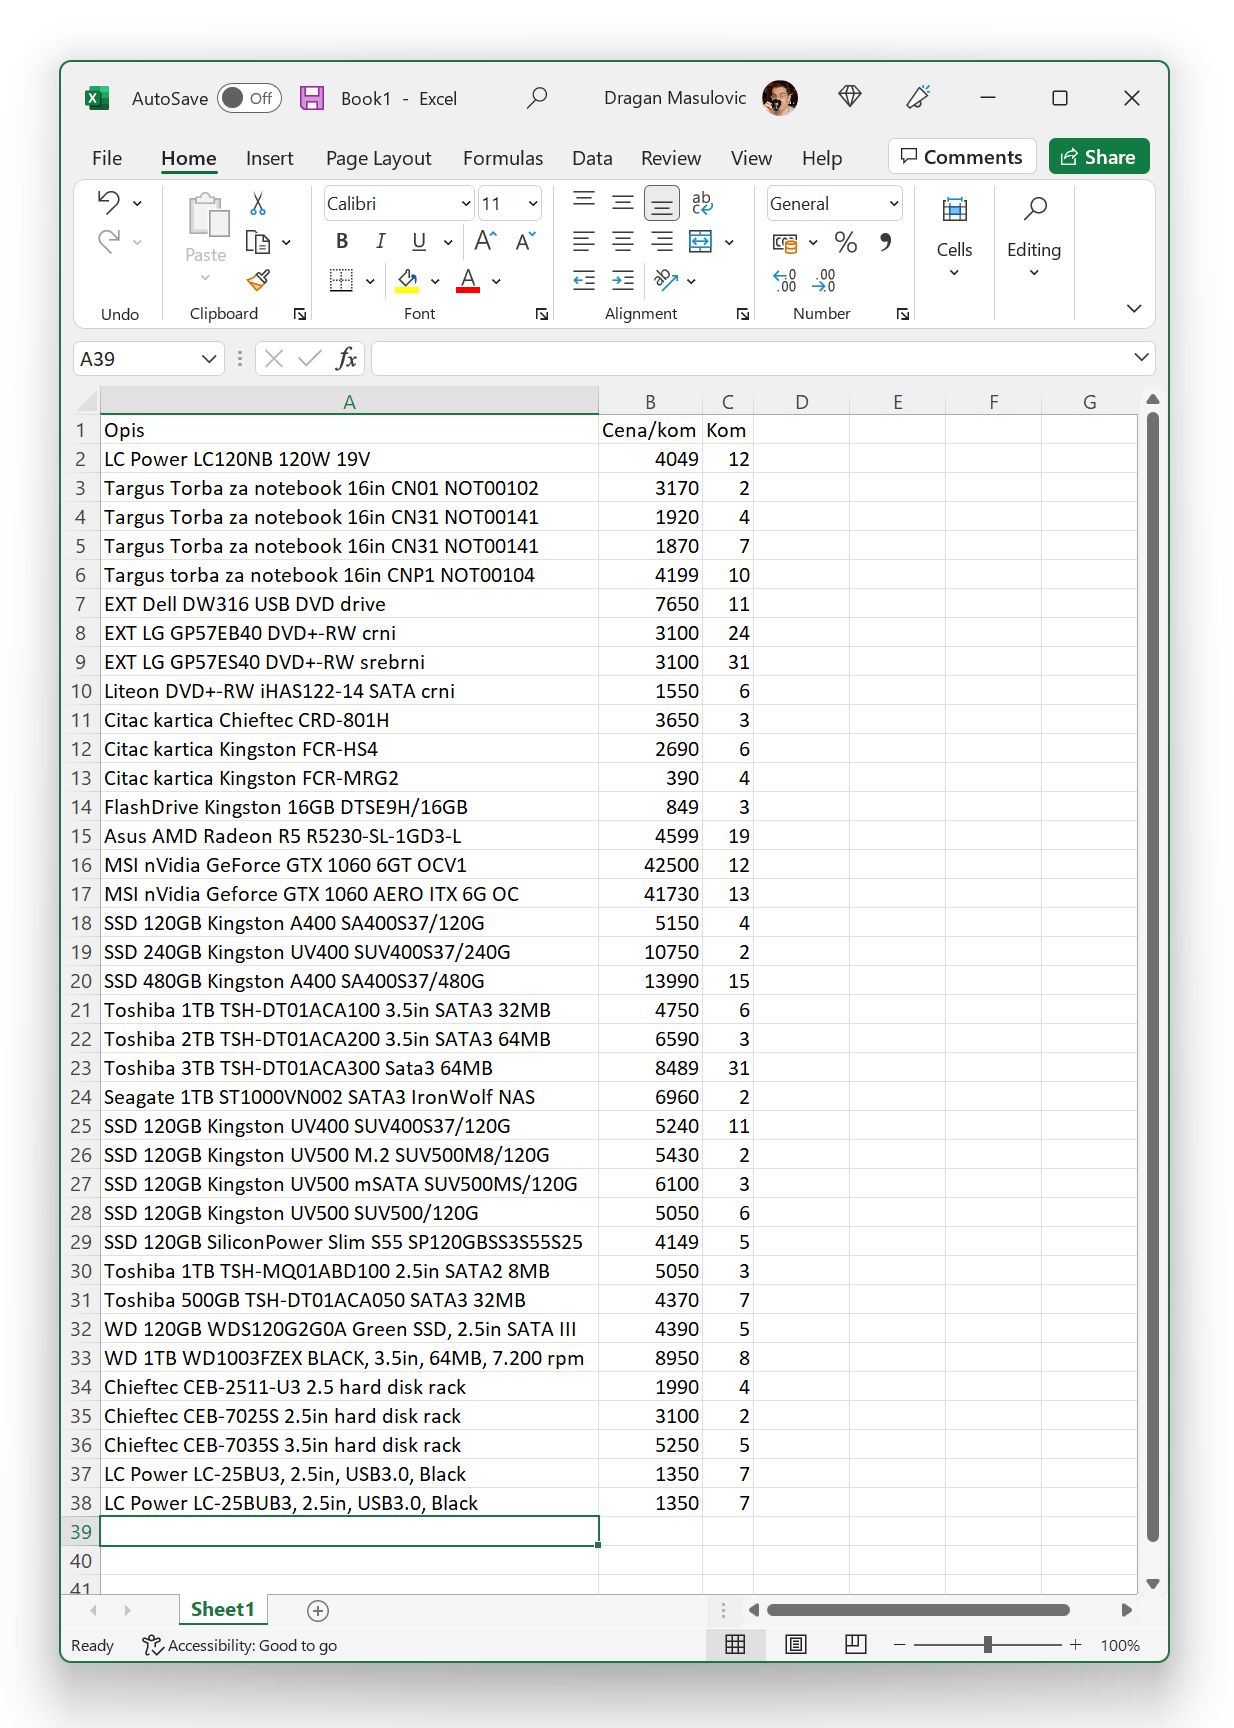Open the General number format dropdown
Viewport: 1234px width, 1728px height.
pos(893,204)
